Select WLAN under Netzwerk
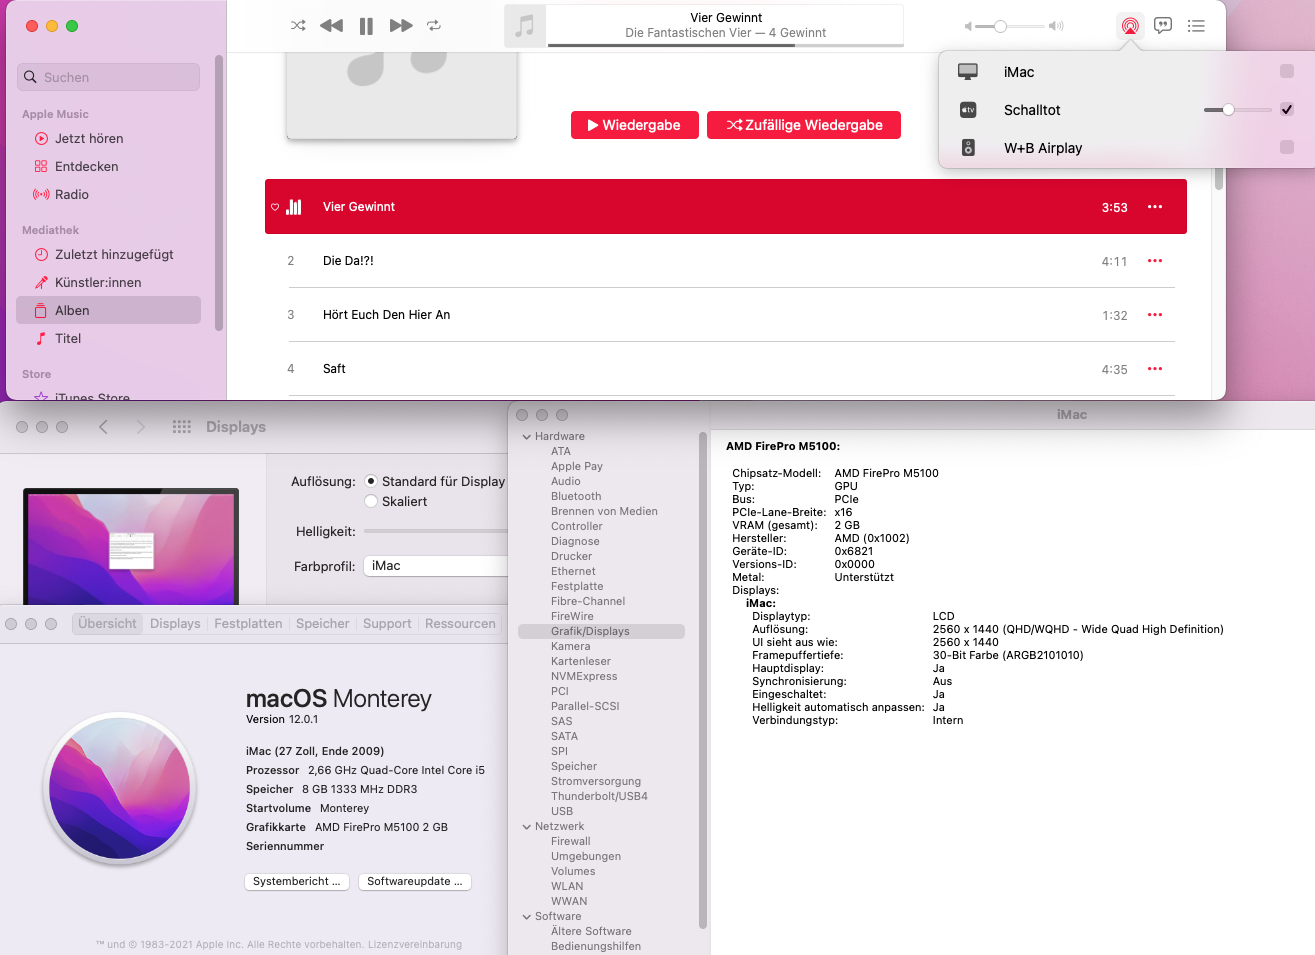Viewport: 1315px width, 955px height. pos(567,887)
